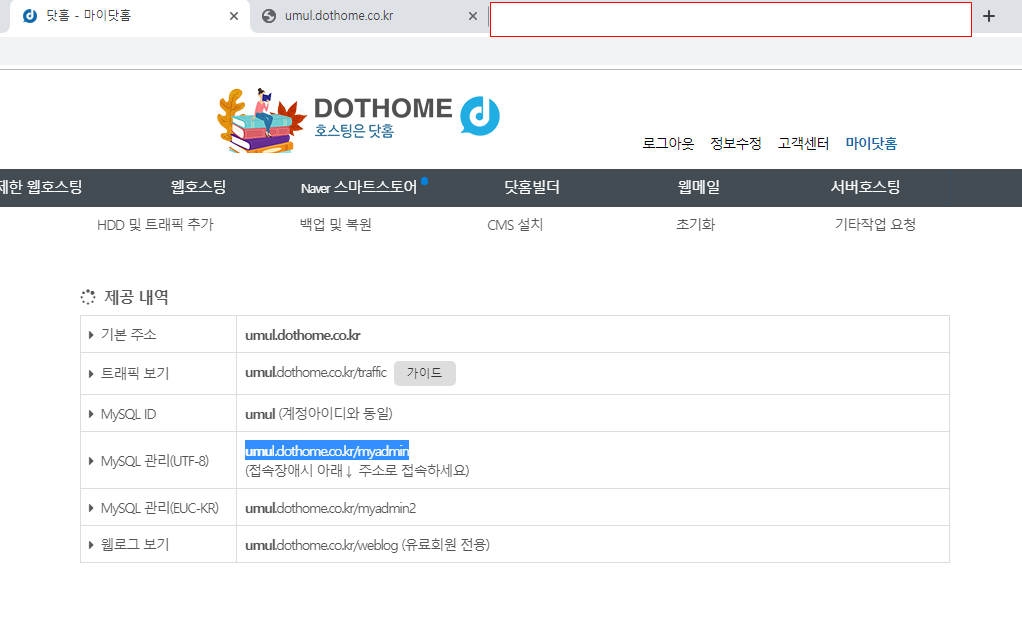Open 닷홈빌더 menu
Viewport: 1022px width, 632px height.
pos(532,188)
